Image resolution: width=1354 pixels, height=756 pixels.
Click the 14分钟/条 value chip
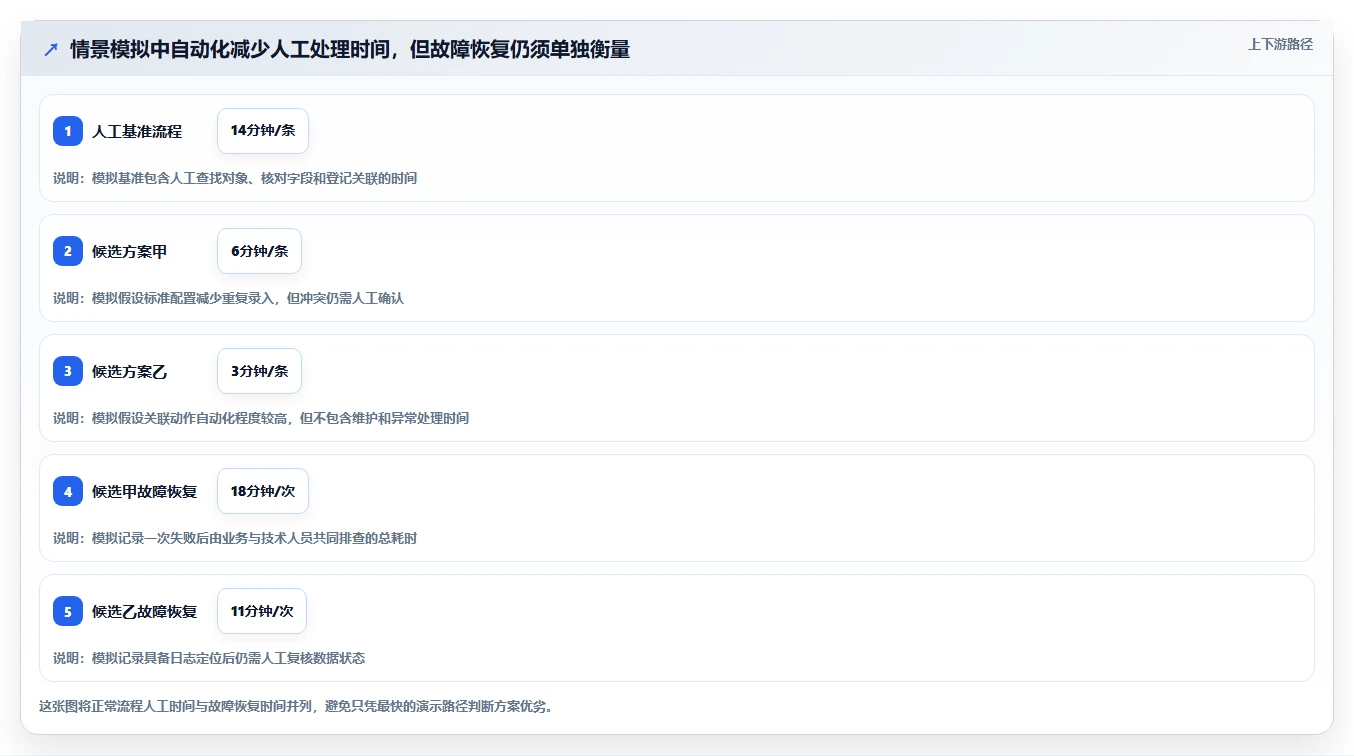(x=263, y=131)
